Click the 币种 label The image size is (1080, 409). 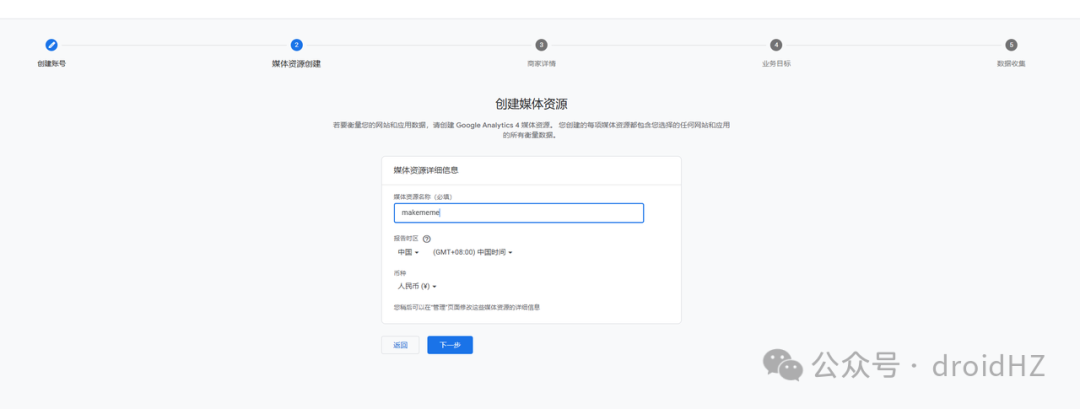click(400, 273)
